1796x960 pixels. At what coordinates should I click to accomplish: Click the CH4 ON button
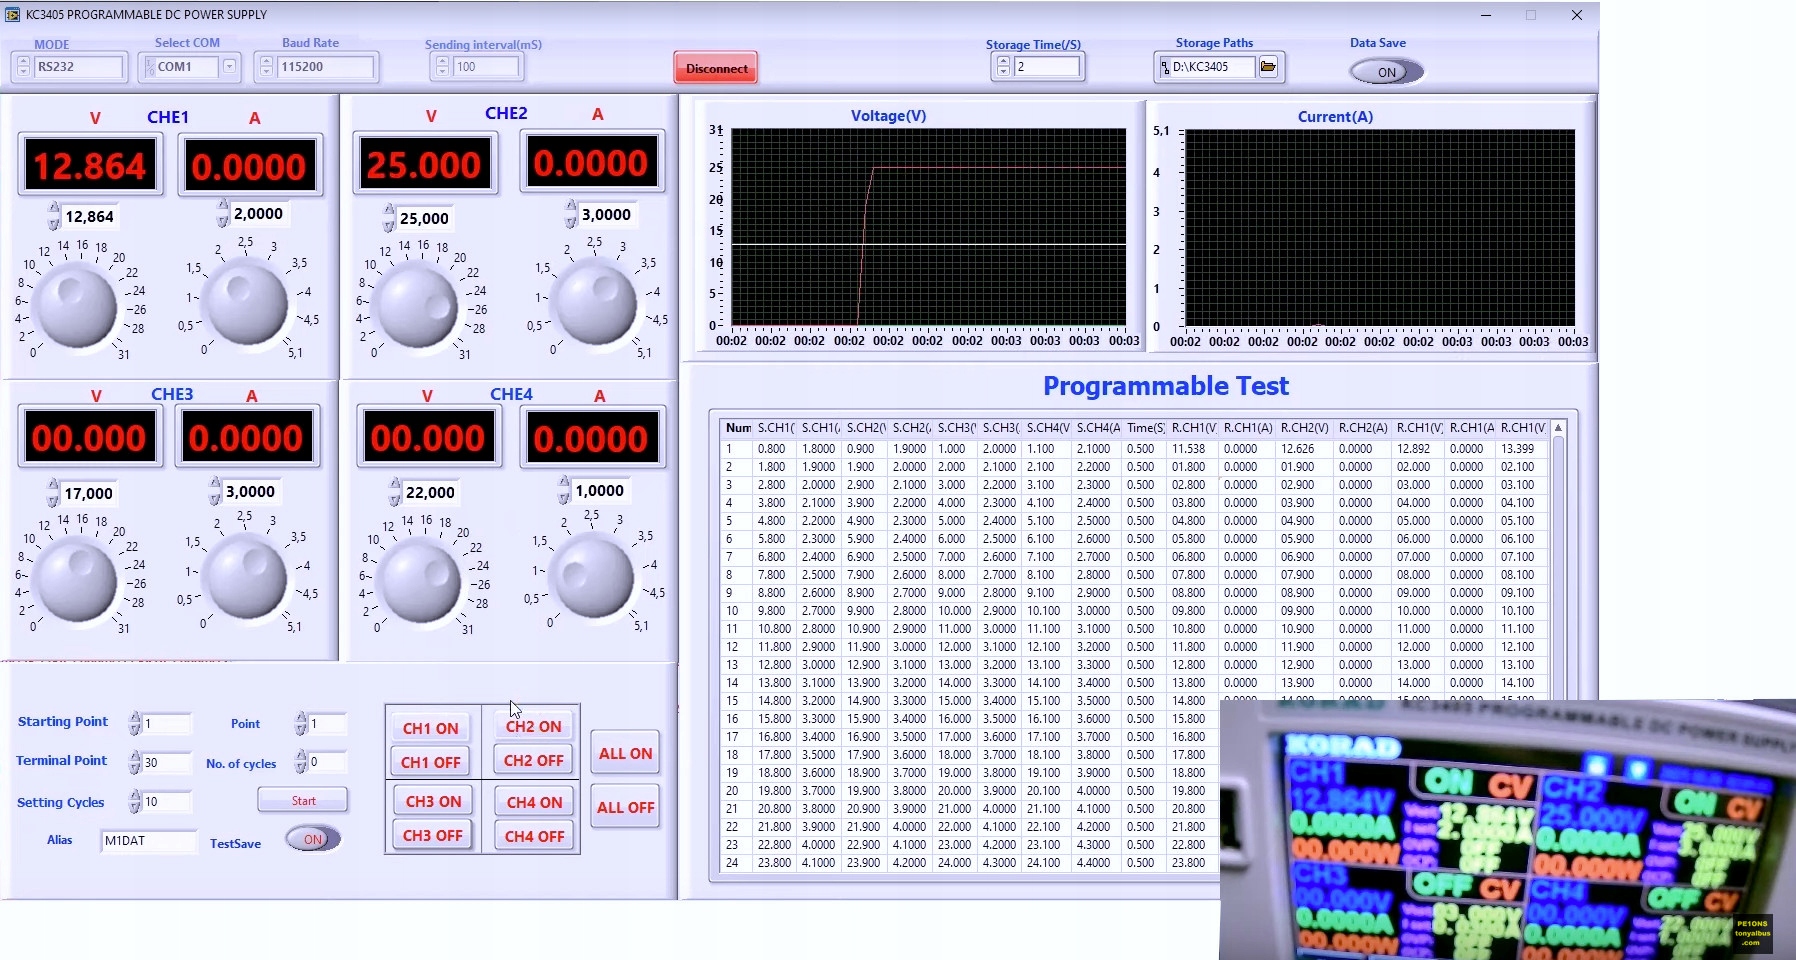(535, 802)
